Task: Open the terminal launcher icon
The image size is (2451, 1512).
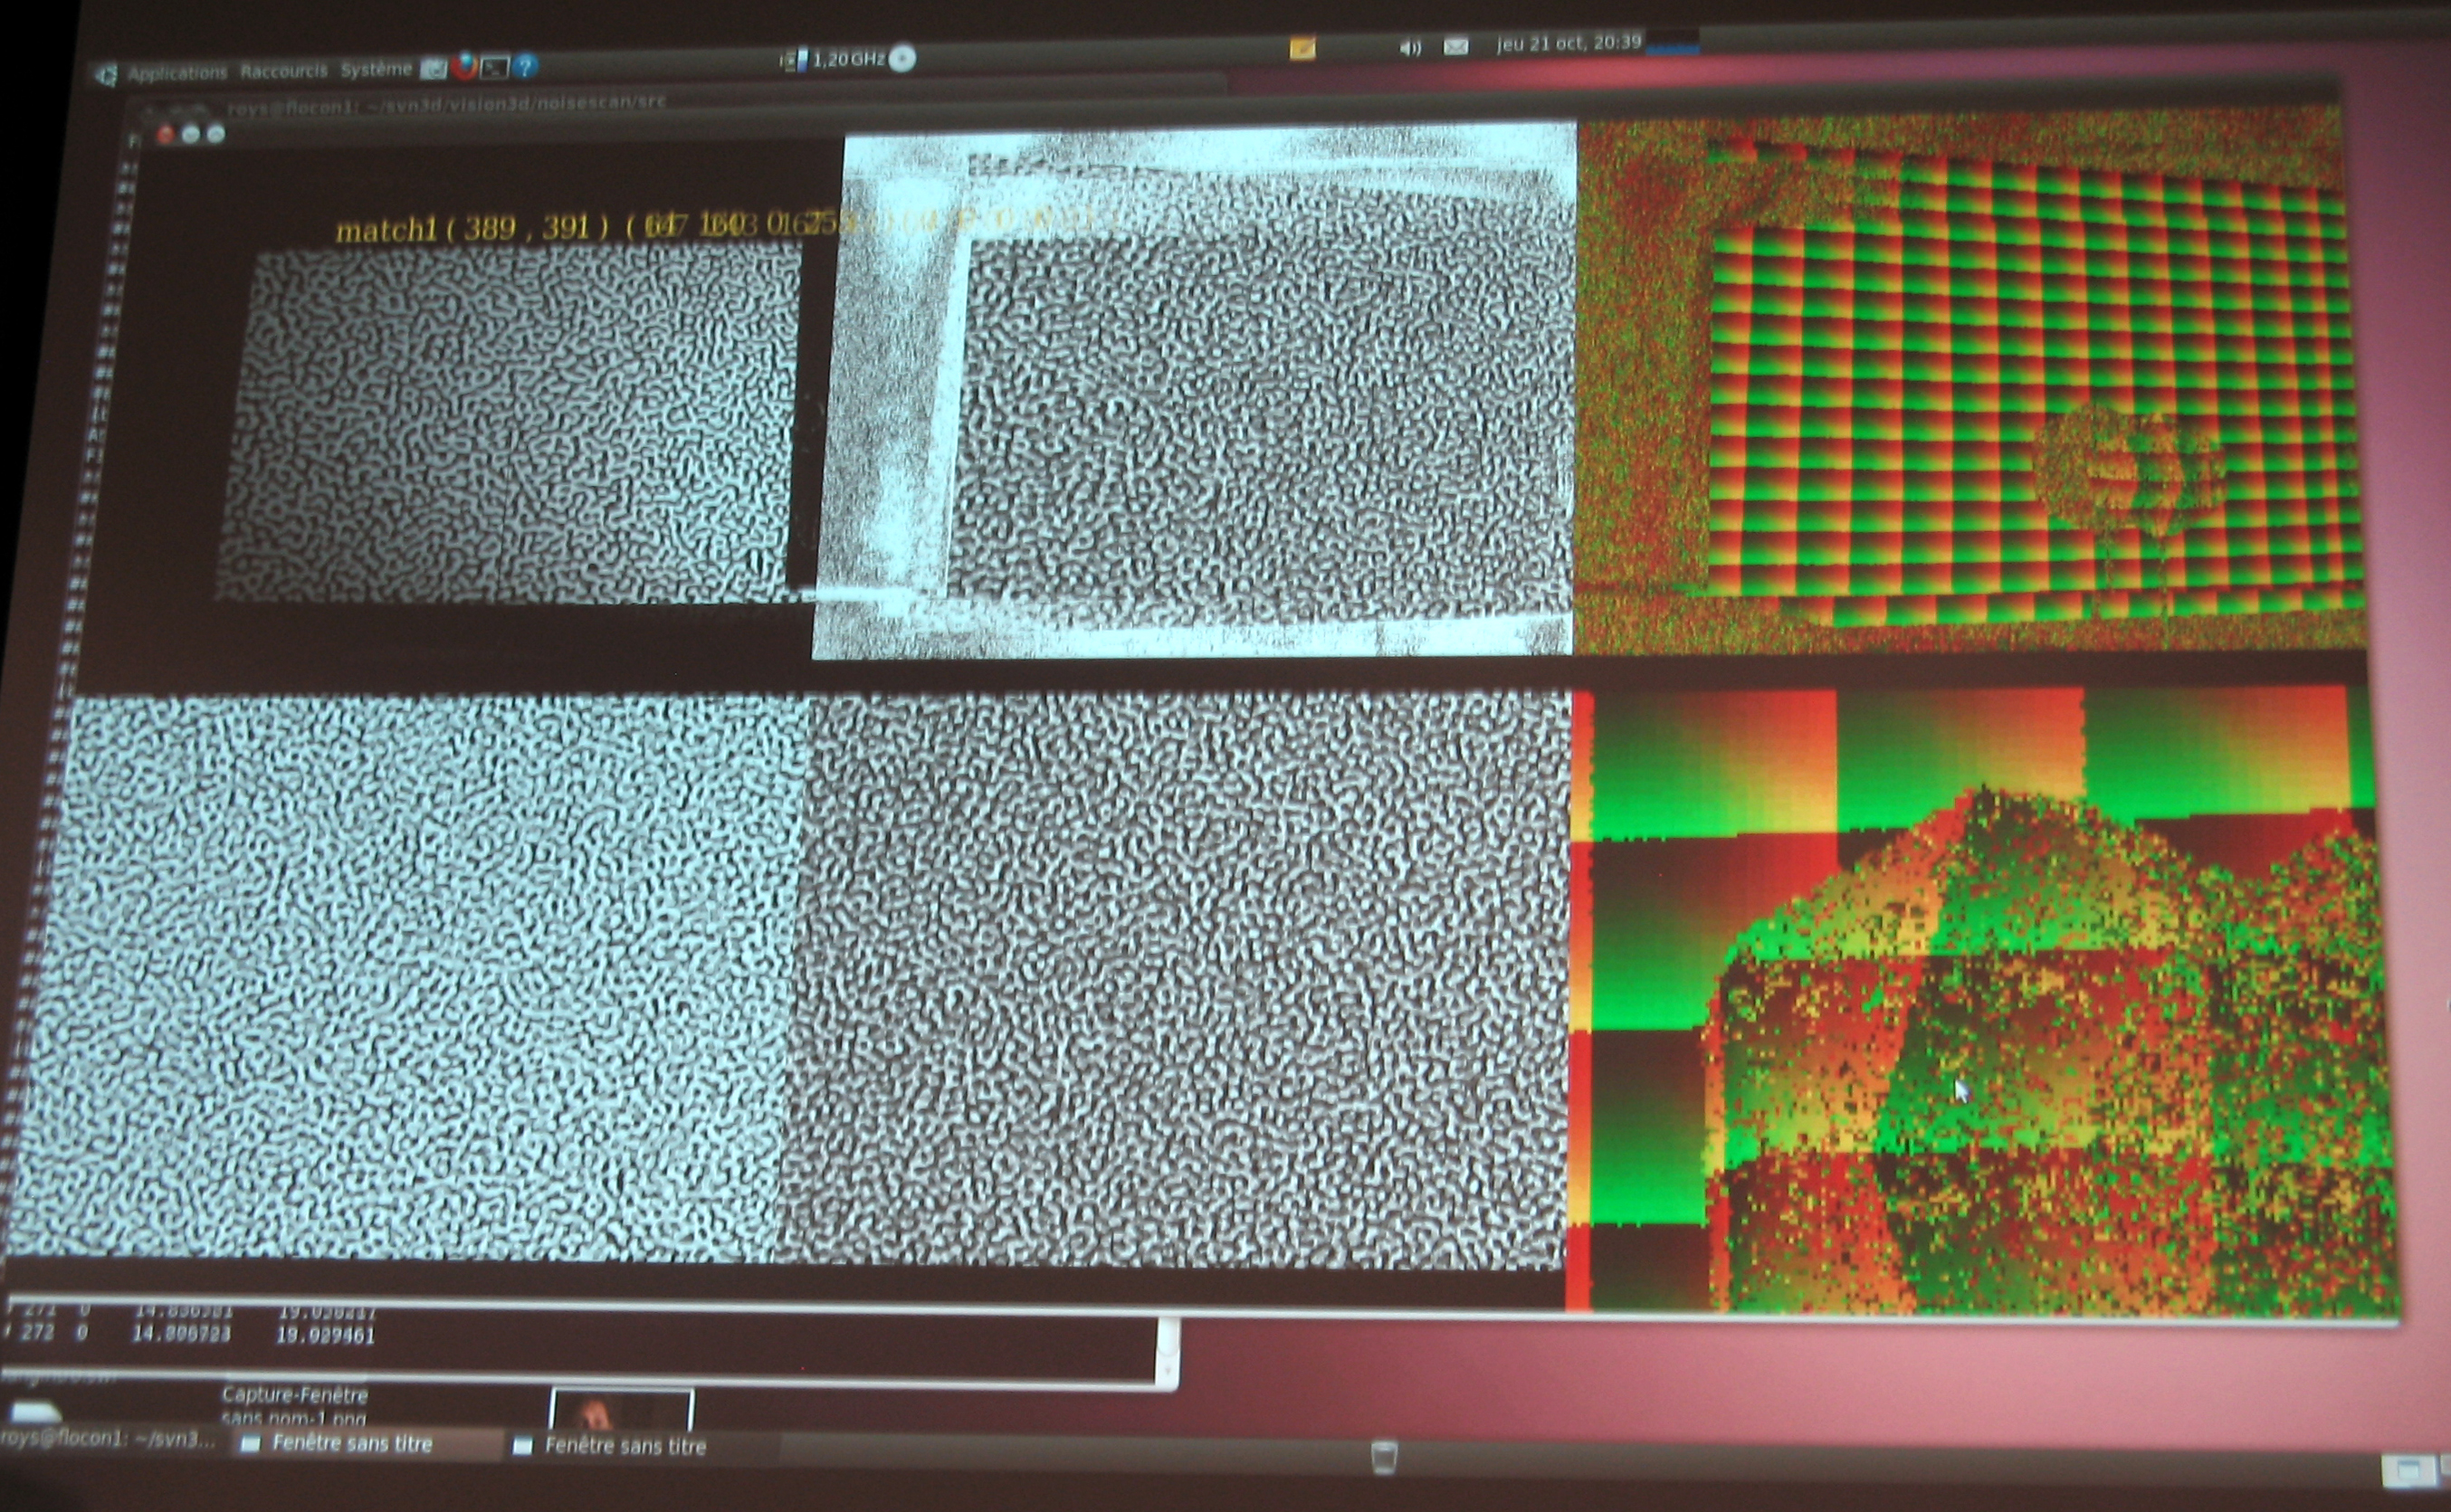Action: (495, 67)
